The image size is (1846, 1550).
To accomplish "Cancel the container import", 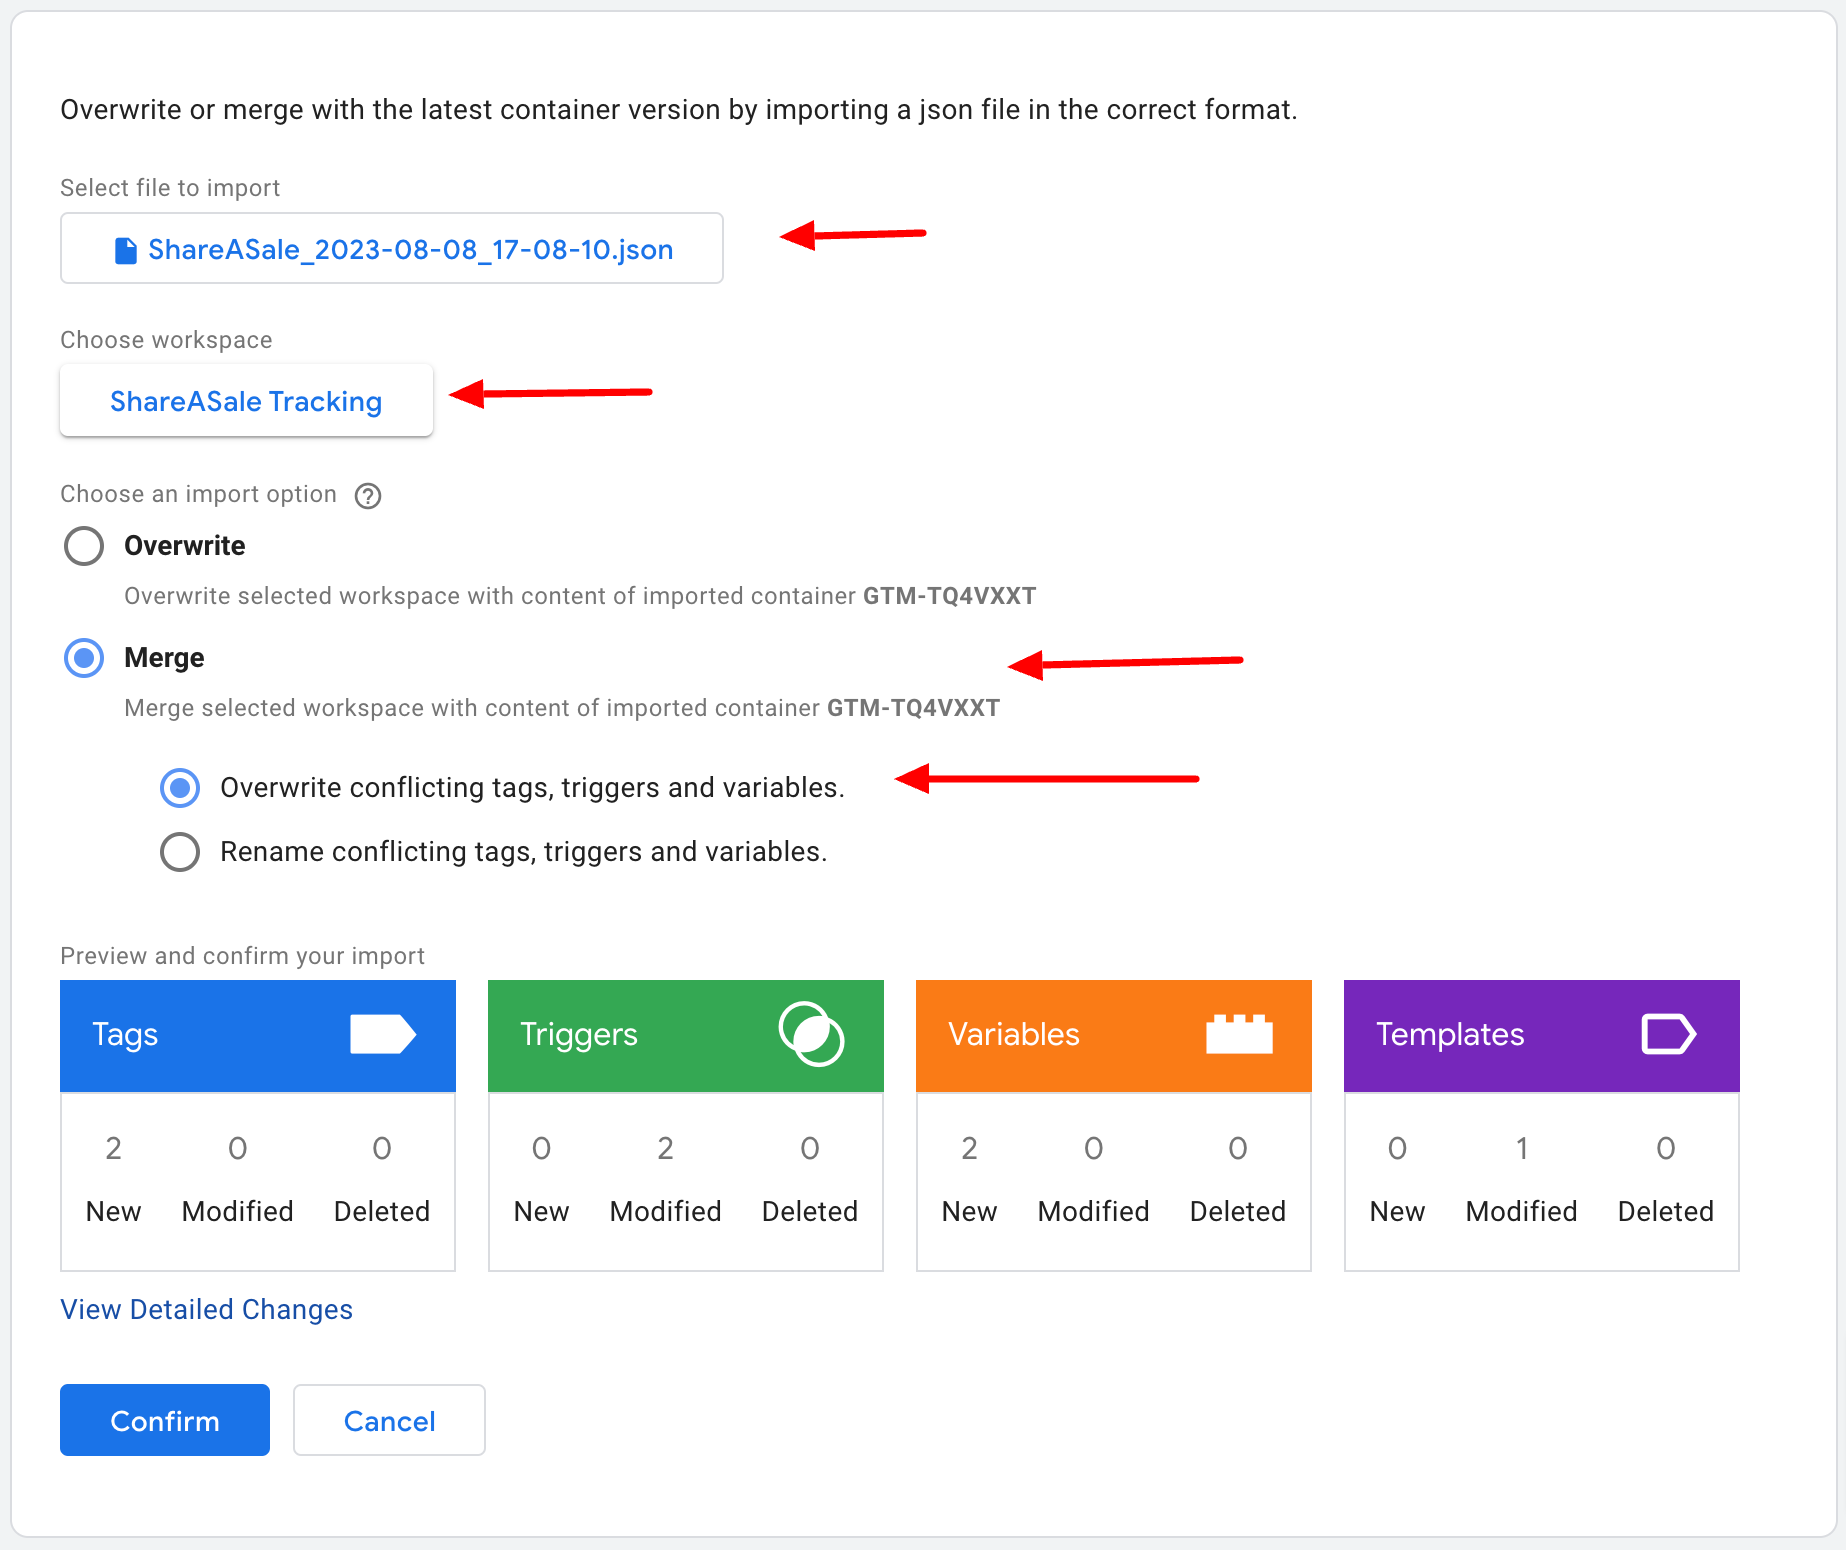I will click(389, 1420).
